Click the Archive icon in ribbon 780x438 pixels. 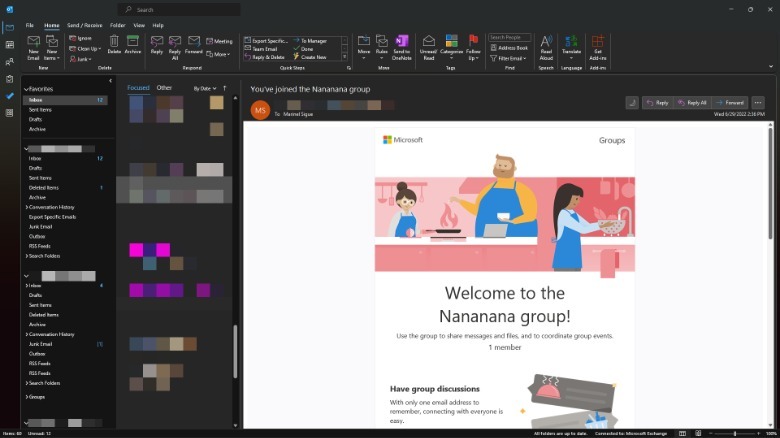click(132, 43)
